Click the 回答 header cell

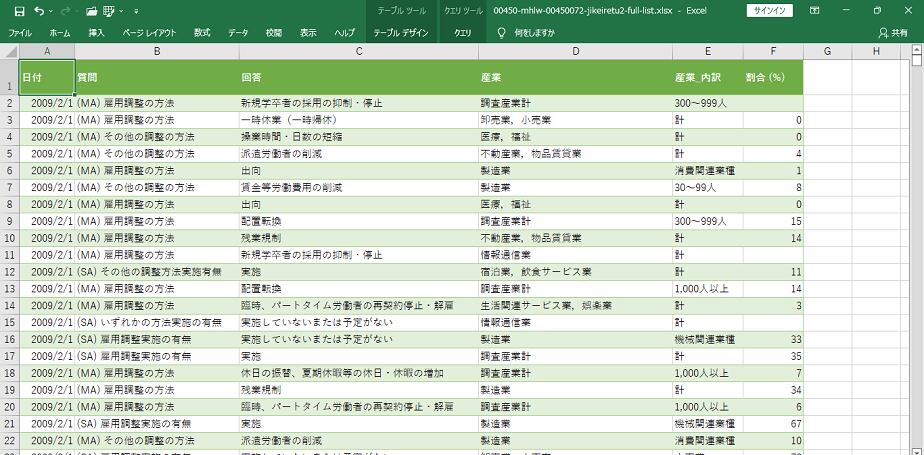[x=359, y=77]
